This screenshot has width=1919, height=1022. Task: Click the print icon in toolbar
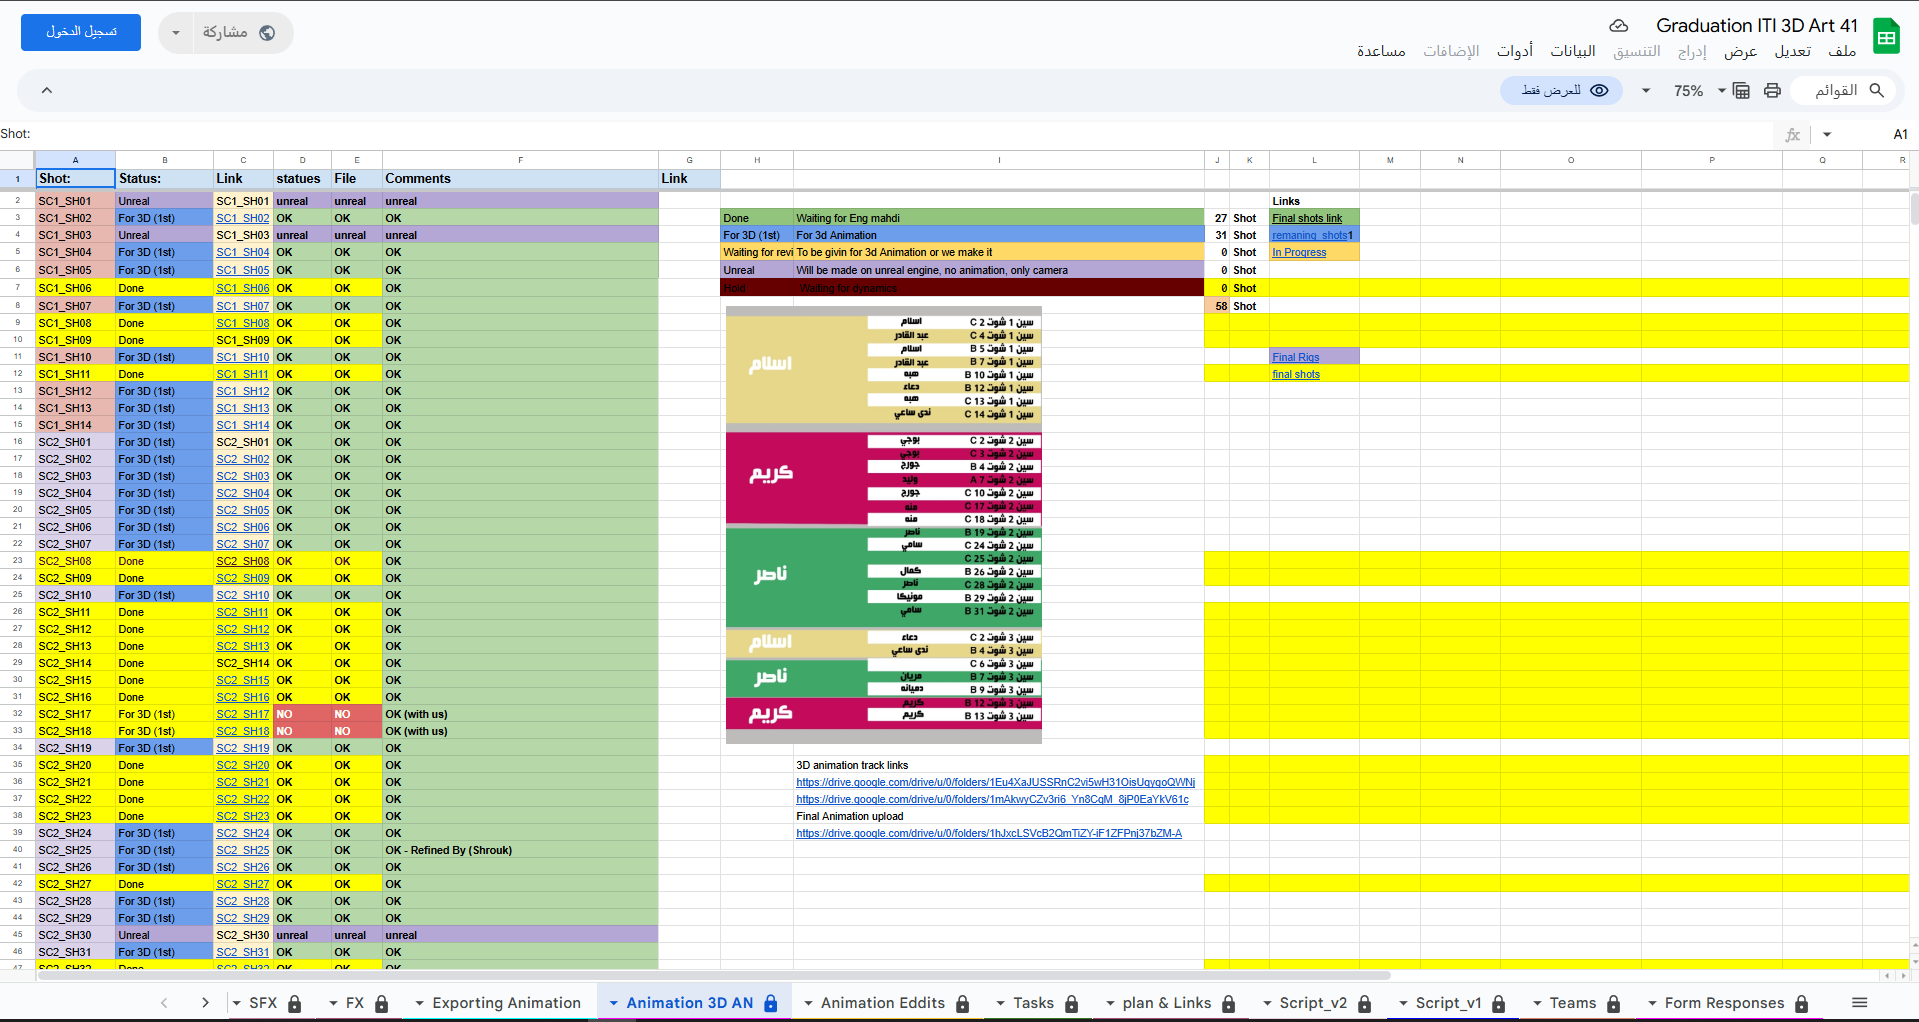1772,91
